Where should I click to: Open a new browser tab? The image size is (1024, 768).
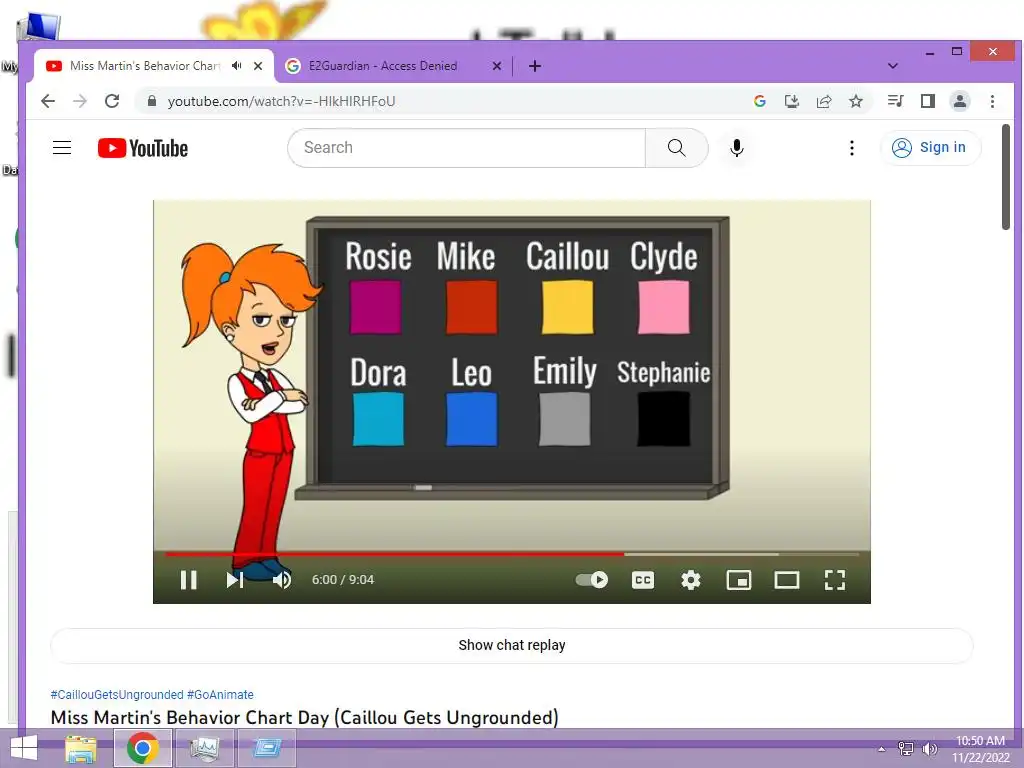coord(535,66)
